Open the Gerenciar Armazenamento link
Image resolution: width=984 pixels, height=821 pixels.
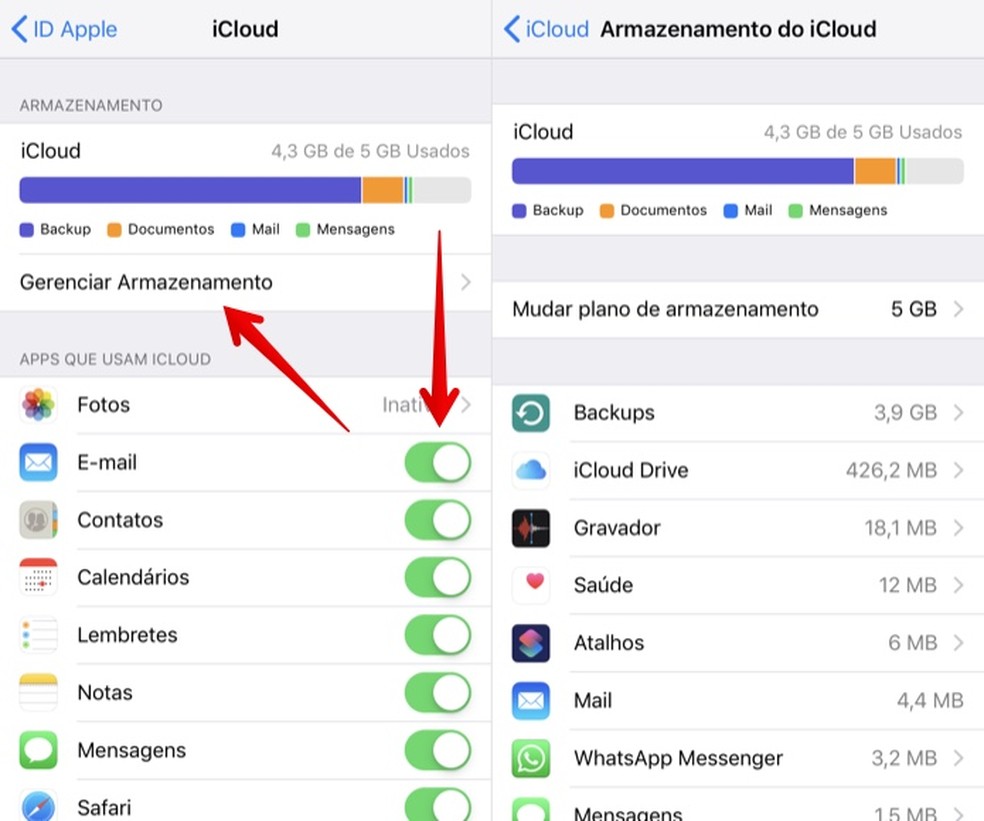[146, 283]
